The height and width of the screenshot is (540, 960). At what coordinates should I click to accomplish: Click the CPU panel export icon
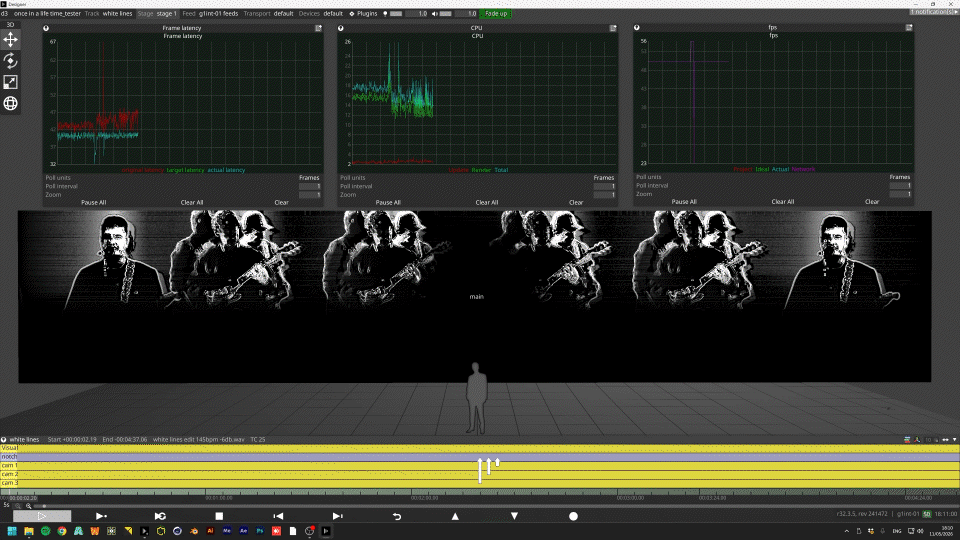[613, 28]
